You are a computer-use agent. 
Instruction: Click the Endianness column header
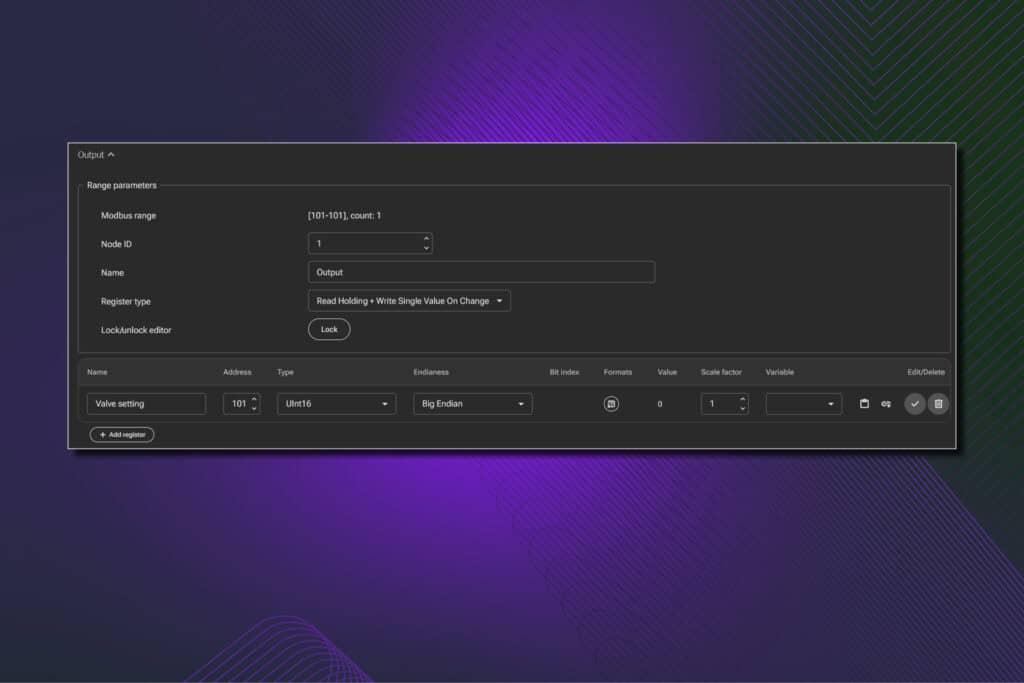(x=431, y=372)
